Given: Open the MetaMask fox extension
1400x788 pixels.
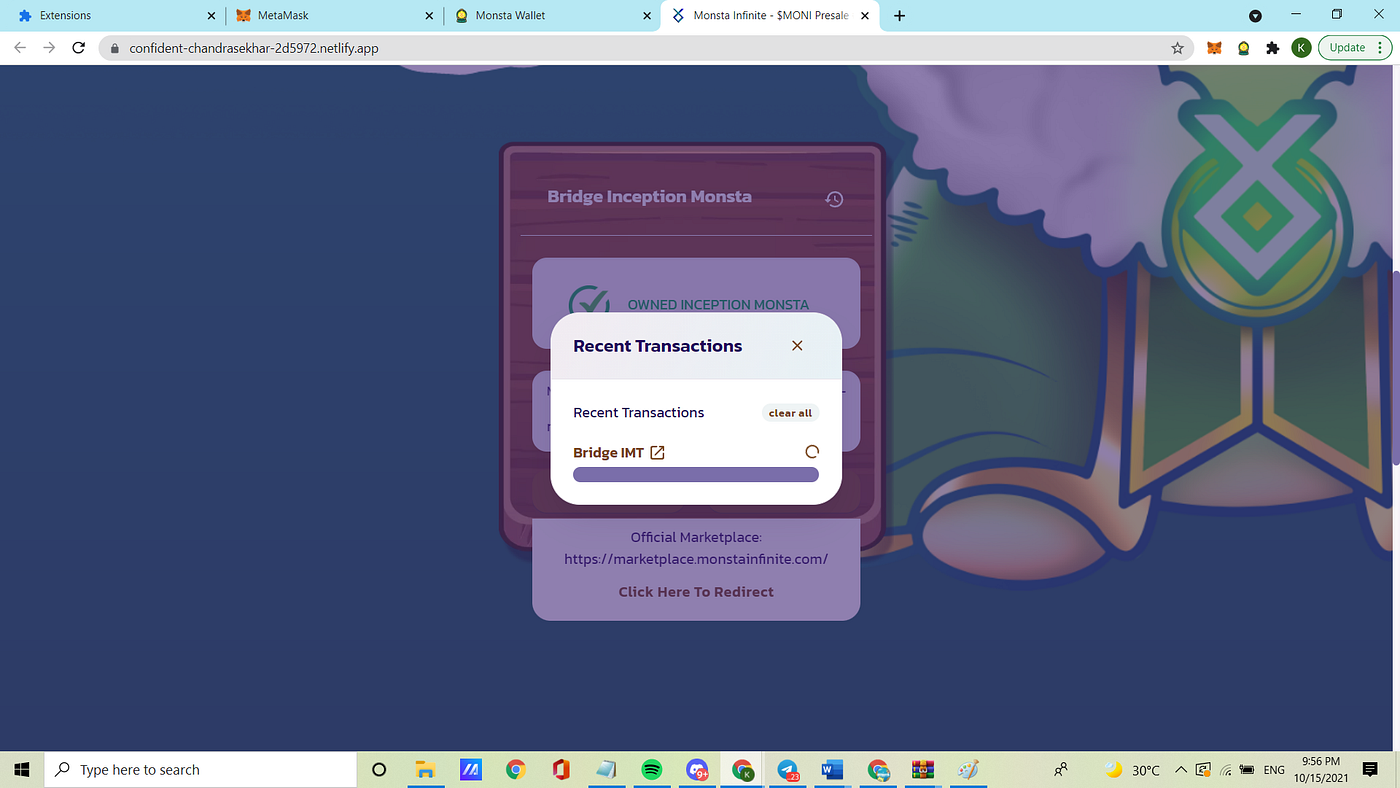Looking at the screenshot, I should pyautogui.click(x=1214, y=48).
